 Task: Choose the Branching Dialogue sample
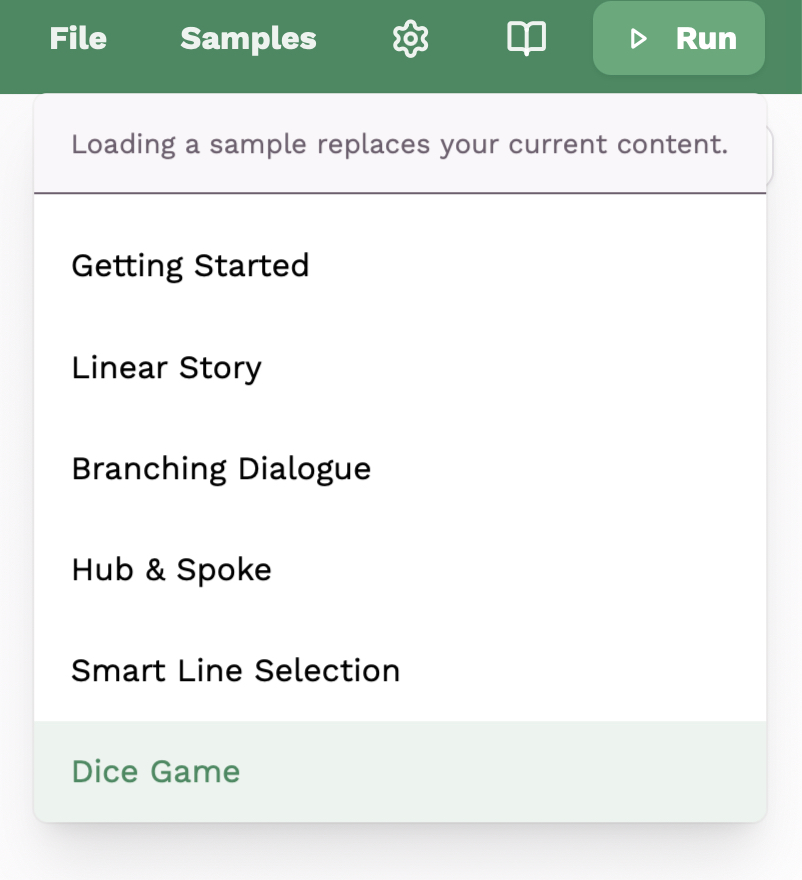point(221,469)
